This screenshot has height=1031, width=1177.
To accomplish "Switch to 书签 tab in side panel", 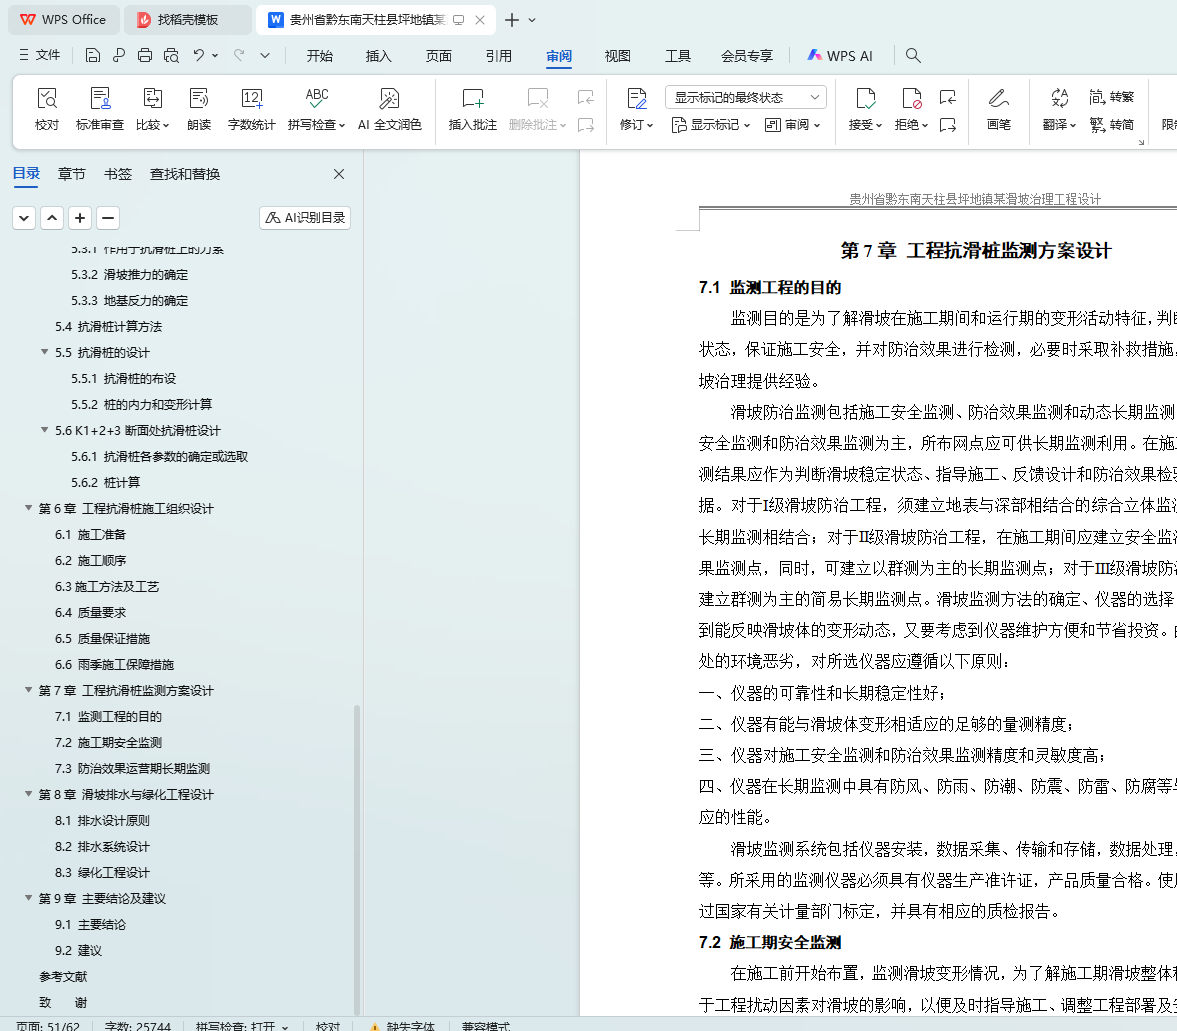I will coord(118,174).
